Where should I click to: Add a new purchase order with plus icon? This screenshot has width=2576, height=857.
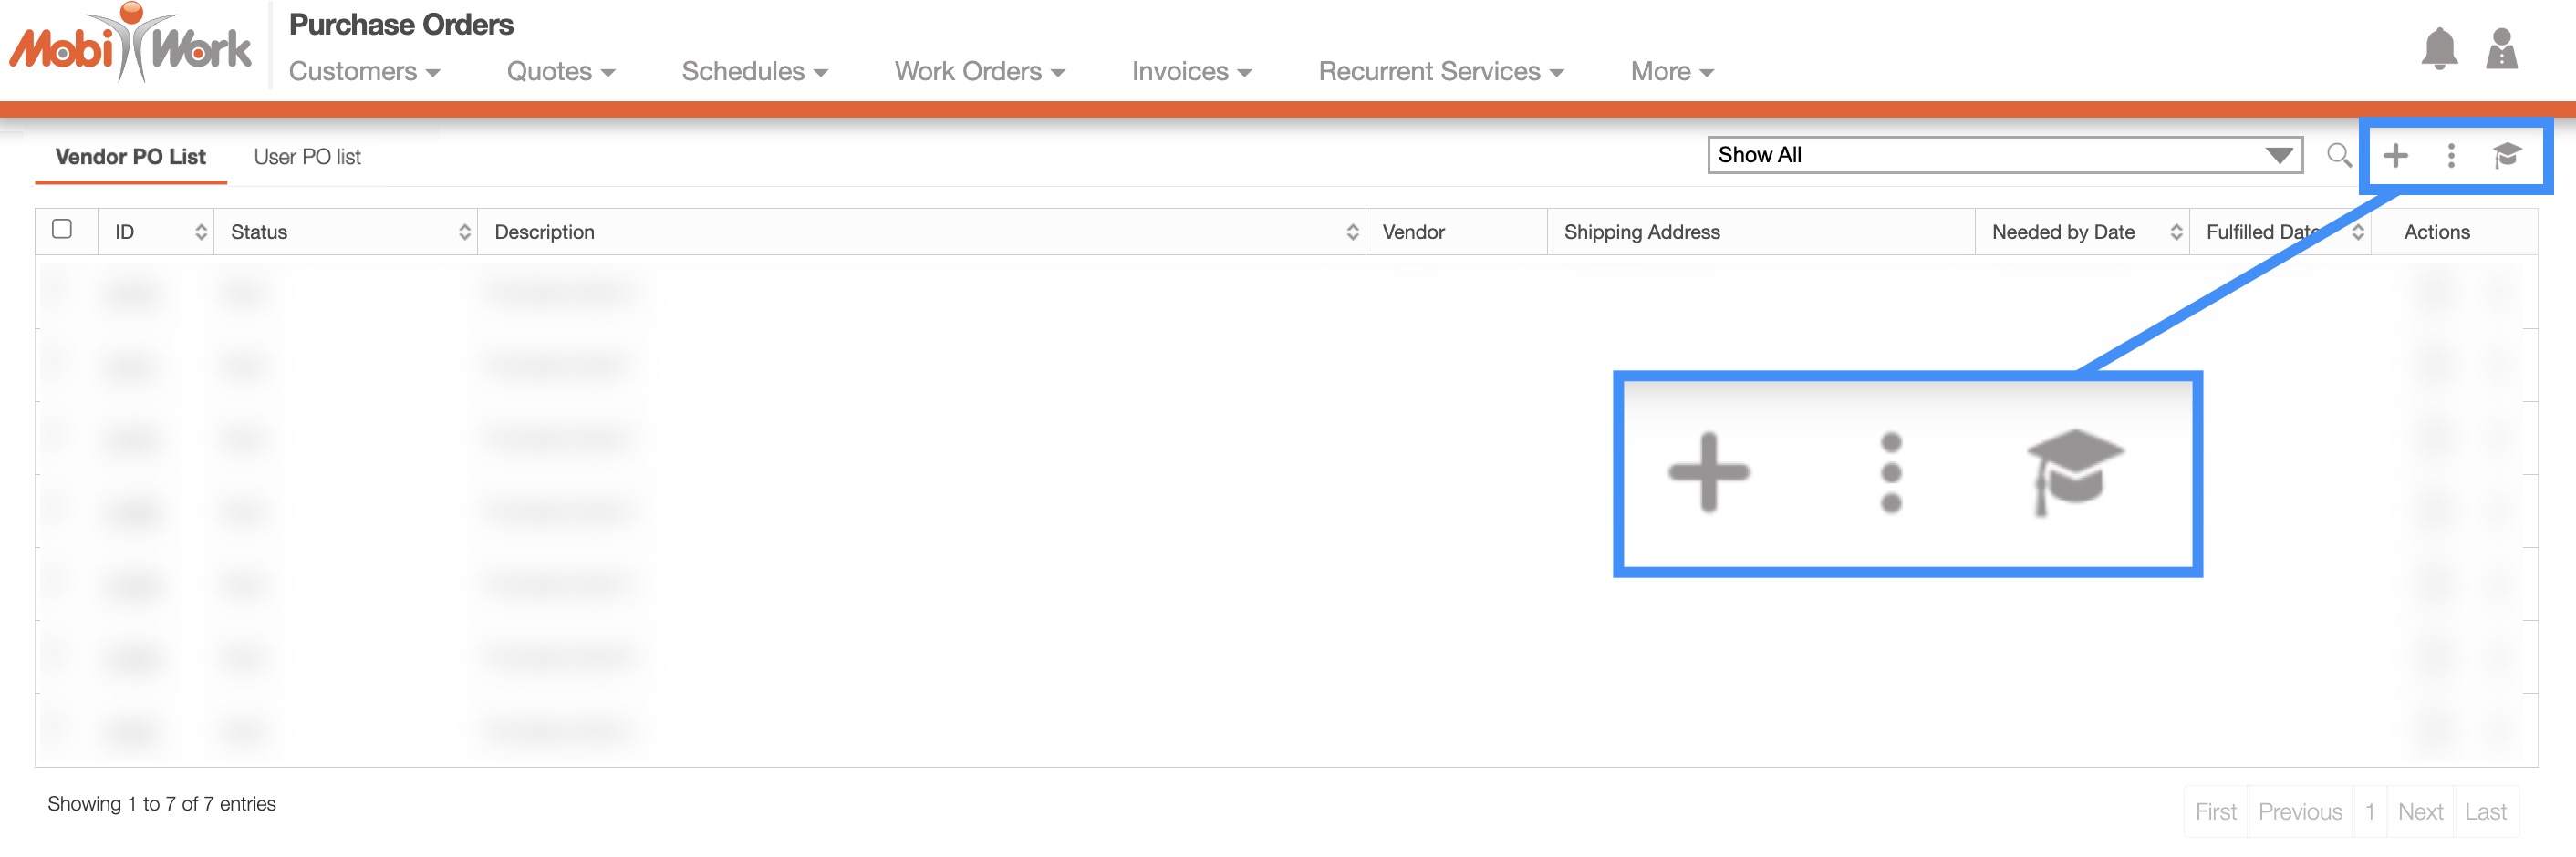[x=2395, y=155]
